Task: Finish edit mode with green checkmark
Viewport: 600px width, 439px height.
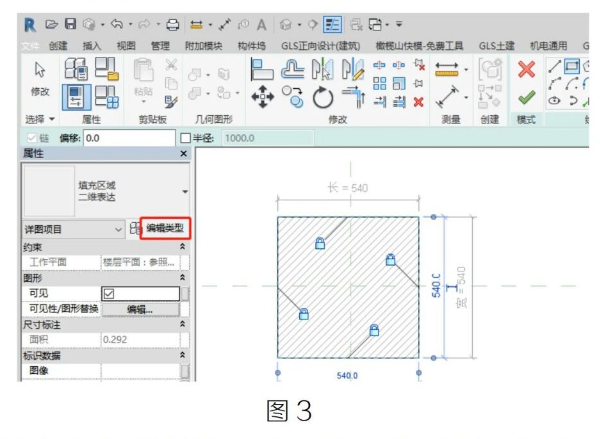Action: [x=527, y=97]
